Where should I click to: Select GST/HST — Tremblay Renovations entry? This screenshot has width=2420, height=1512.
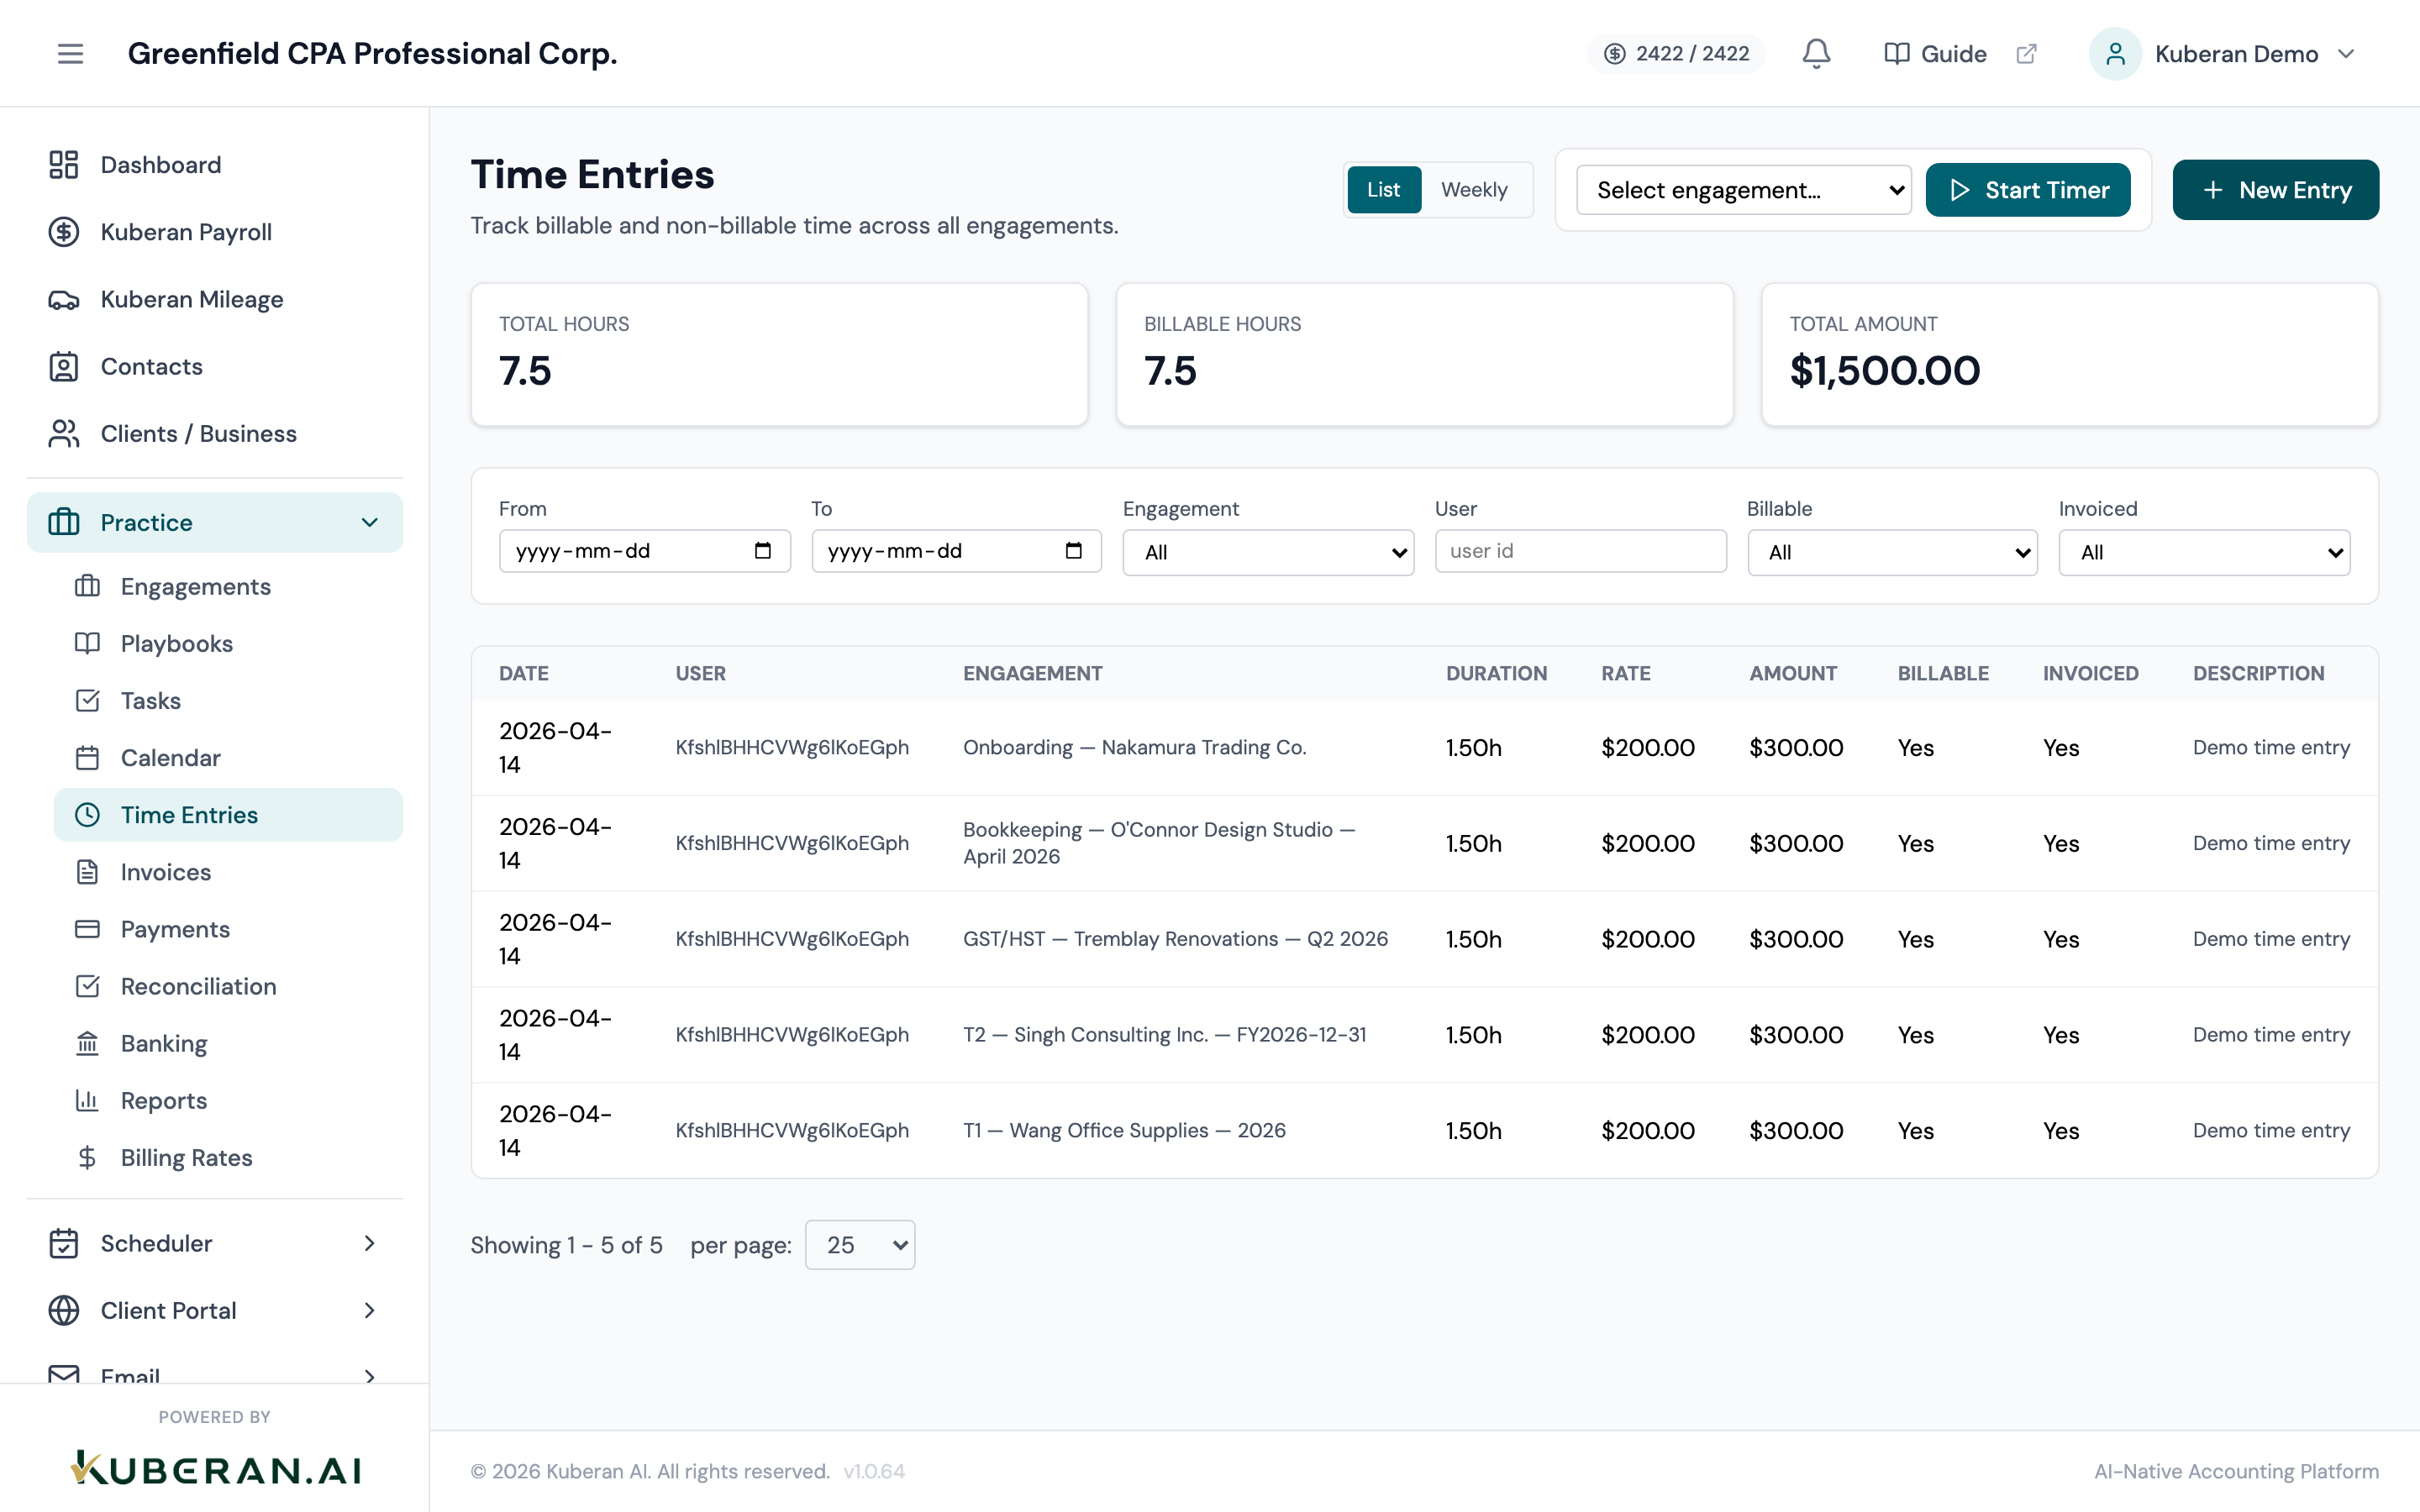click(1424, 939)
